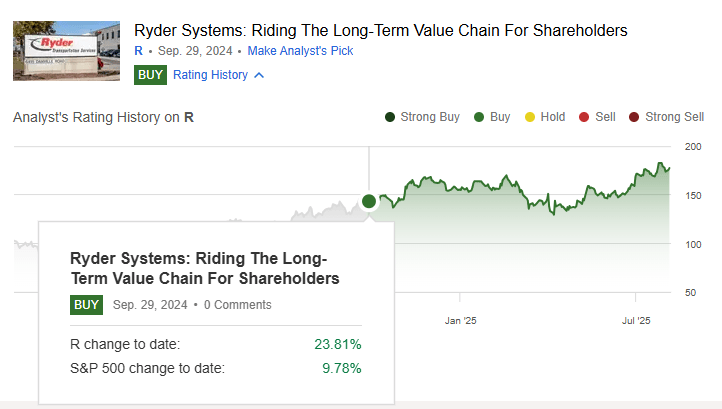Click the 23.81% R change value
722x409 pixels.
tap(338, 344)
